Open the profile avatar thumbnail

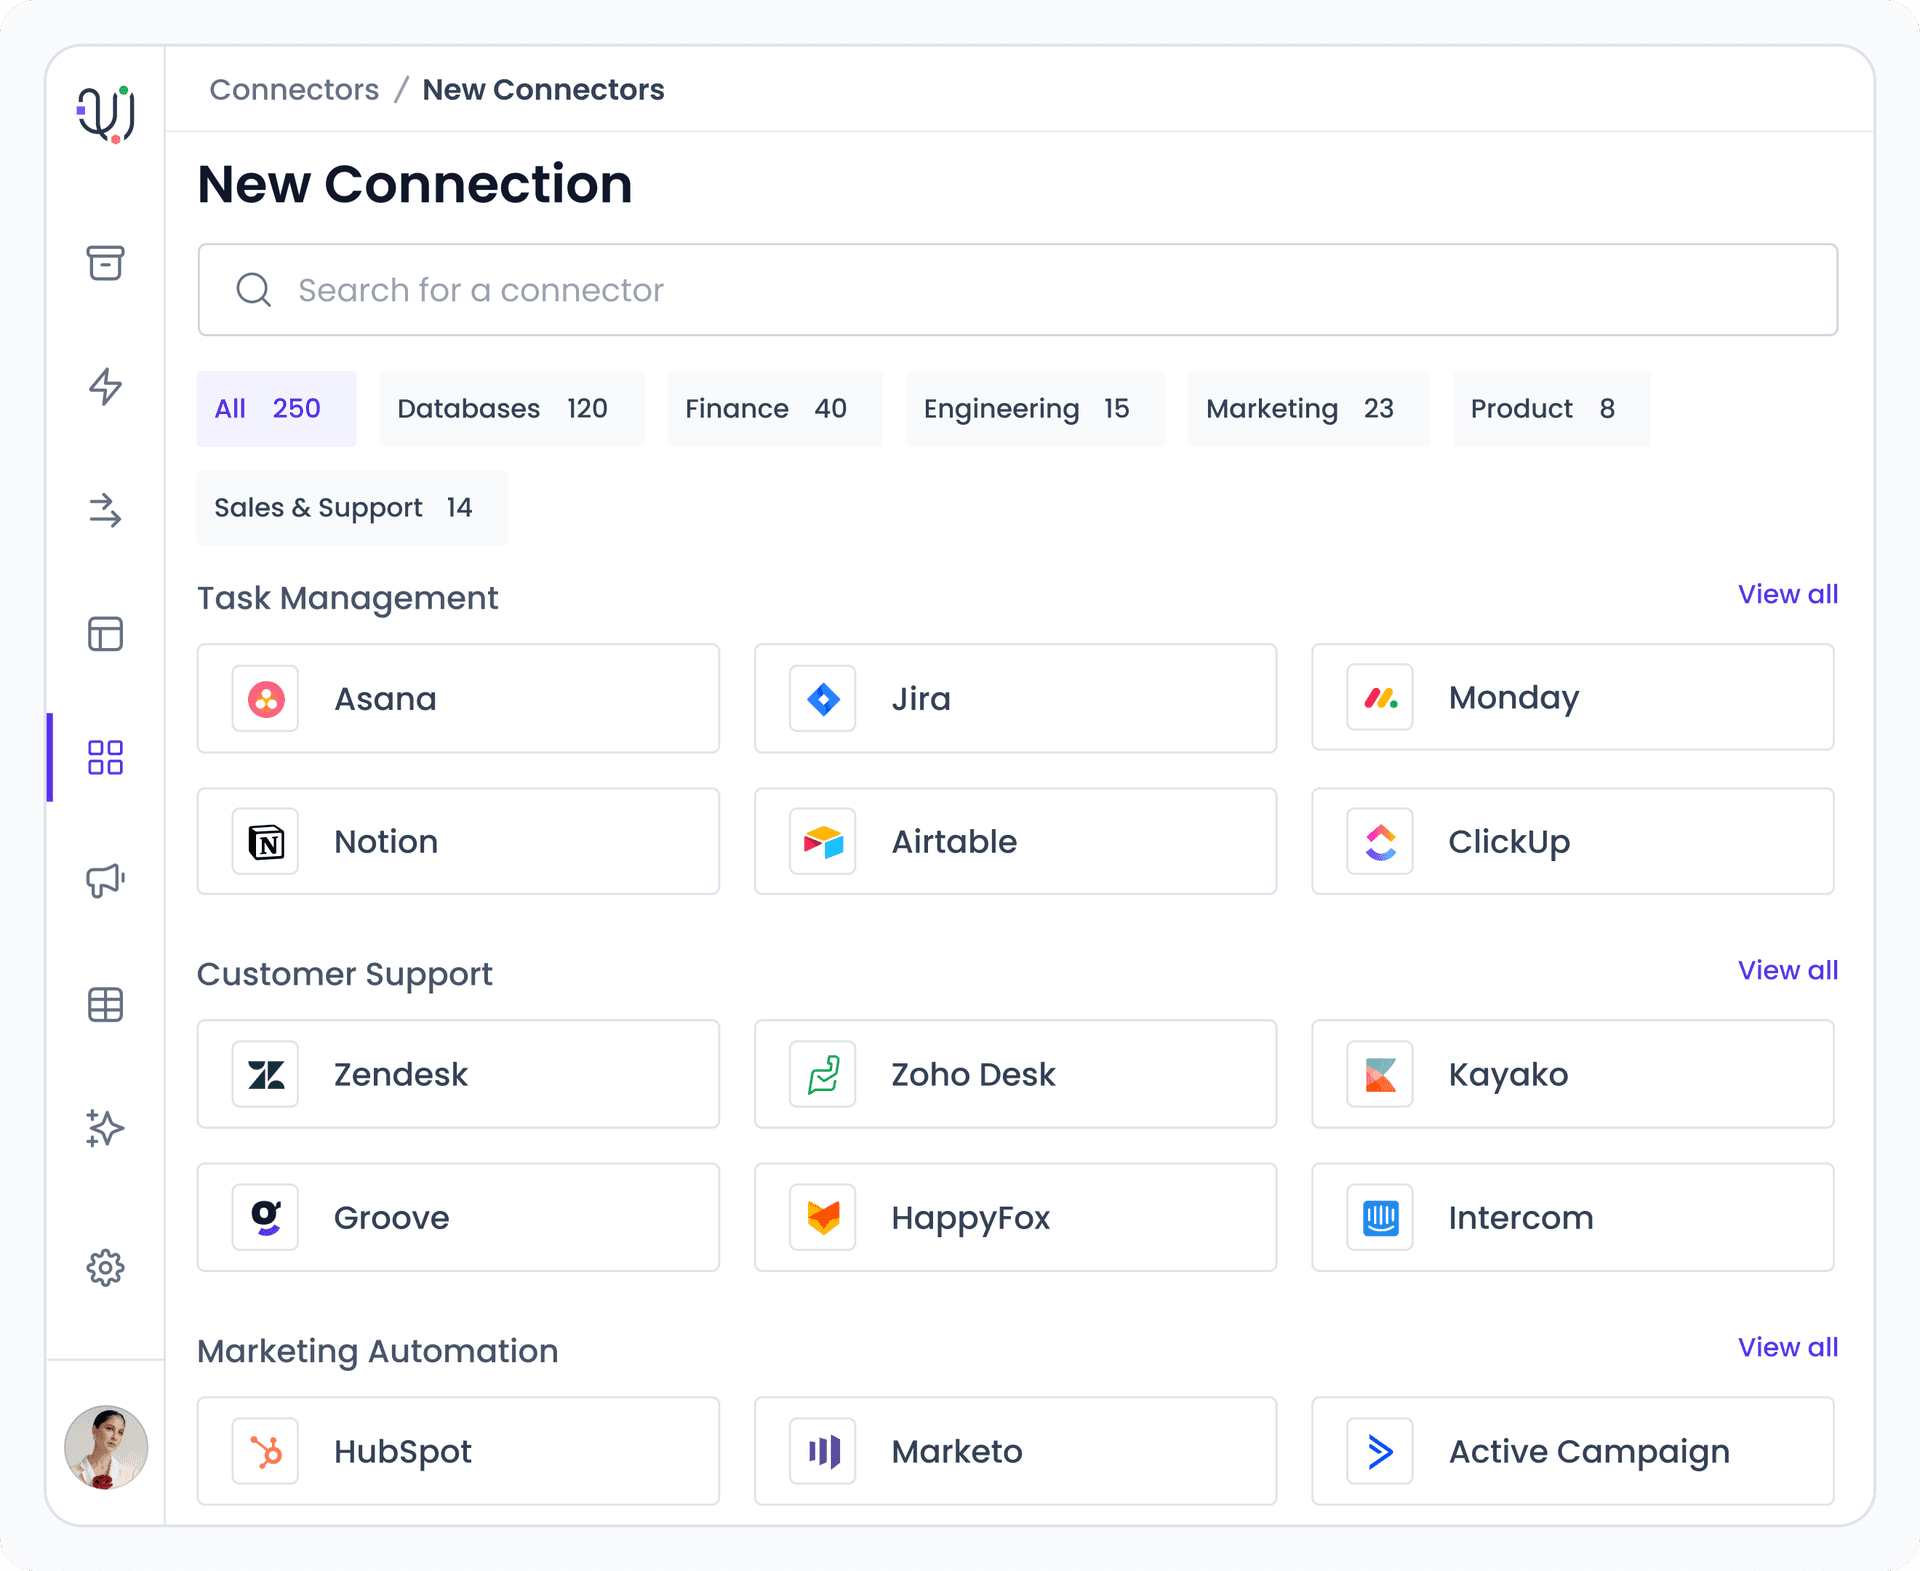(x=105, y=1447)
